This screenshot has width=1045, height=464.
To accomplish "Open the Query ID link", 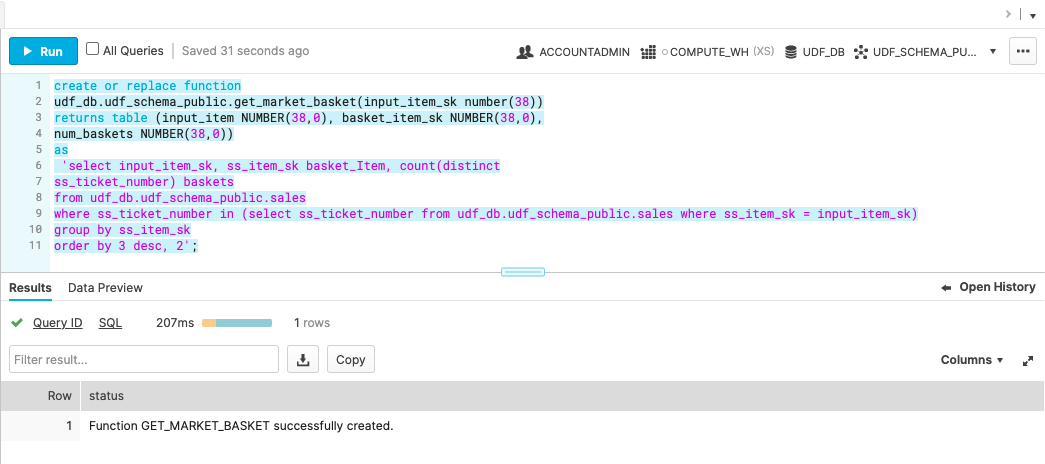I will [x=57, y=323].
